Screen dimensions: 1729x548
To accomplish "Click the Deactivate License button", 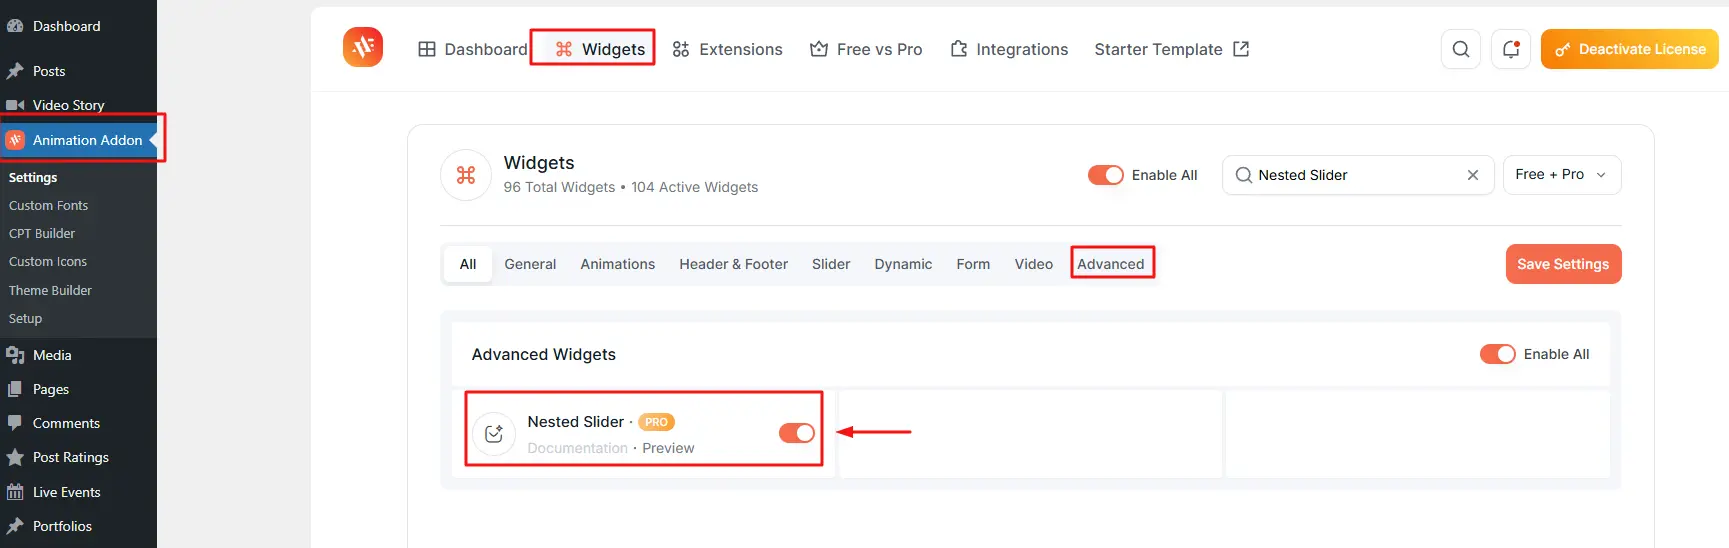I will pos(1630,49).
